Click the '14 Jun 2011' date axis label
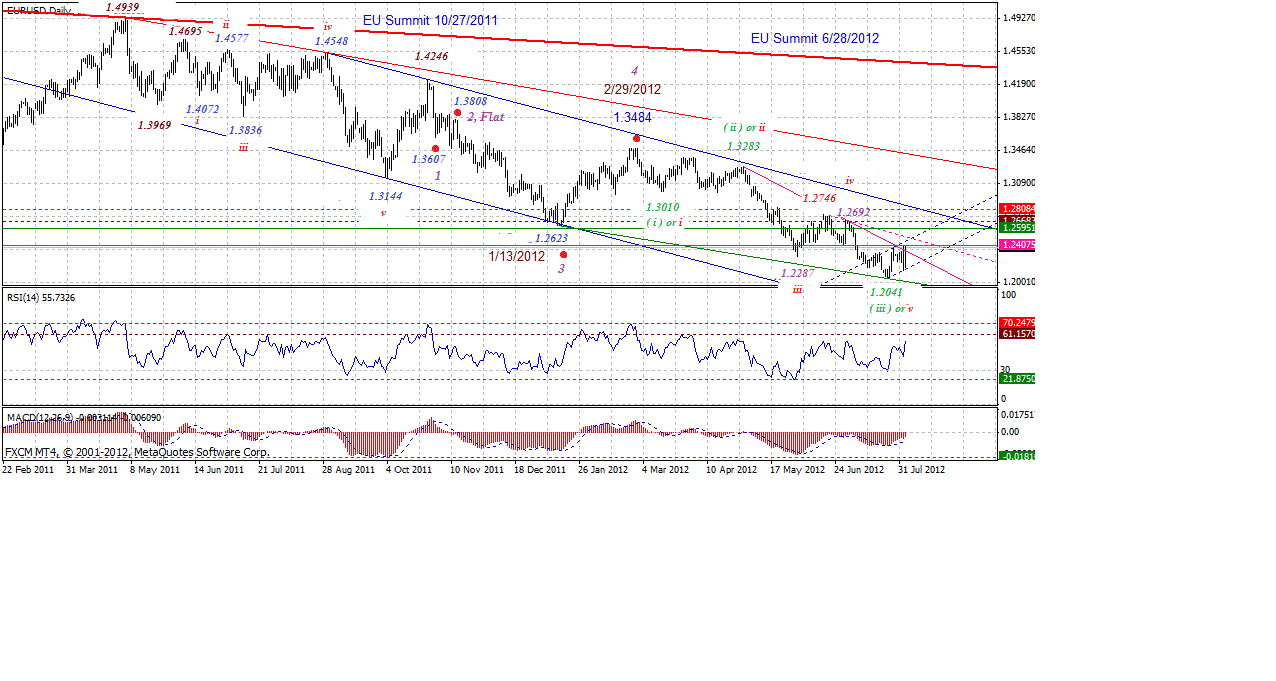The width and height of the screenshot is (1276, 681). 219,468
